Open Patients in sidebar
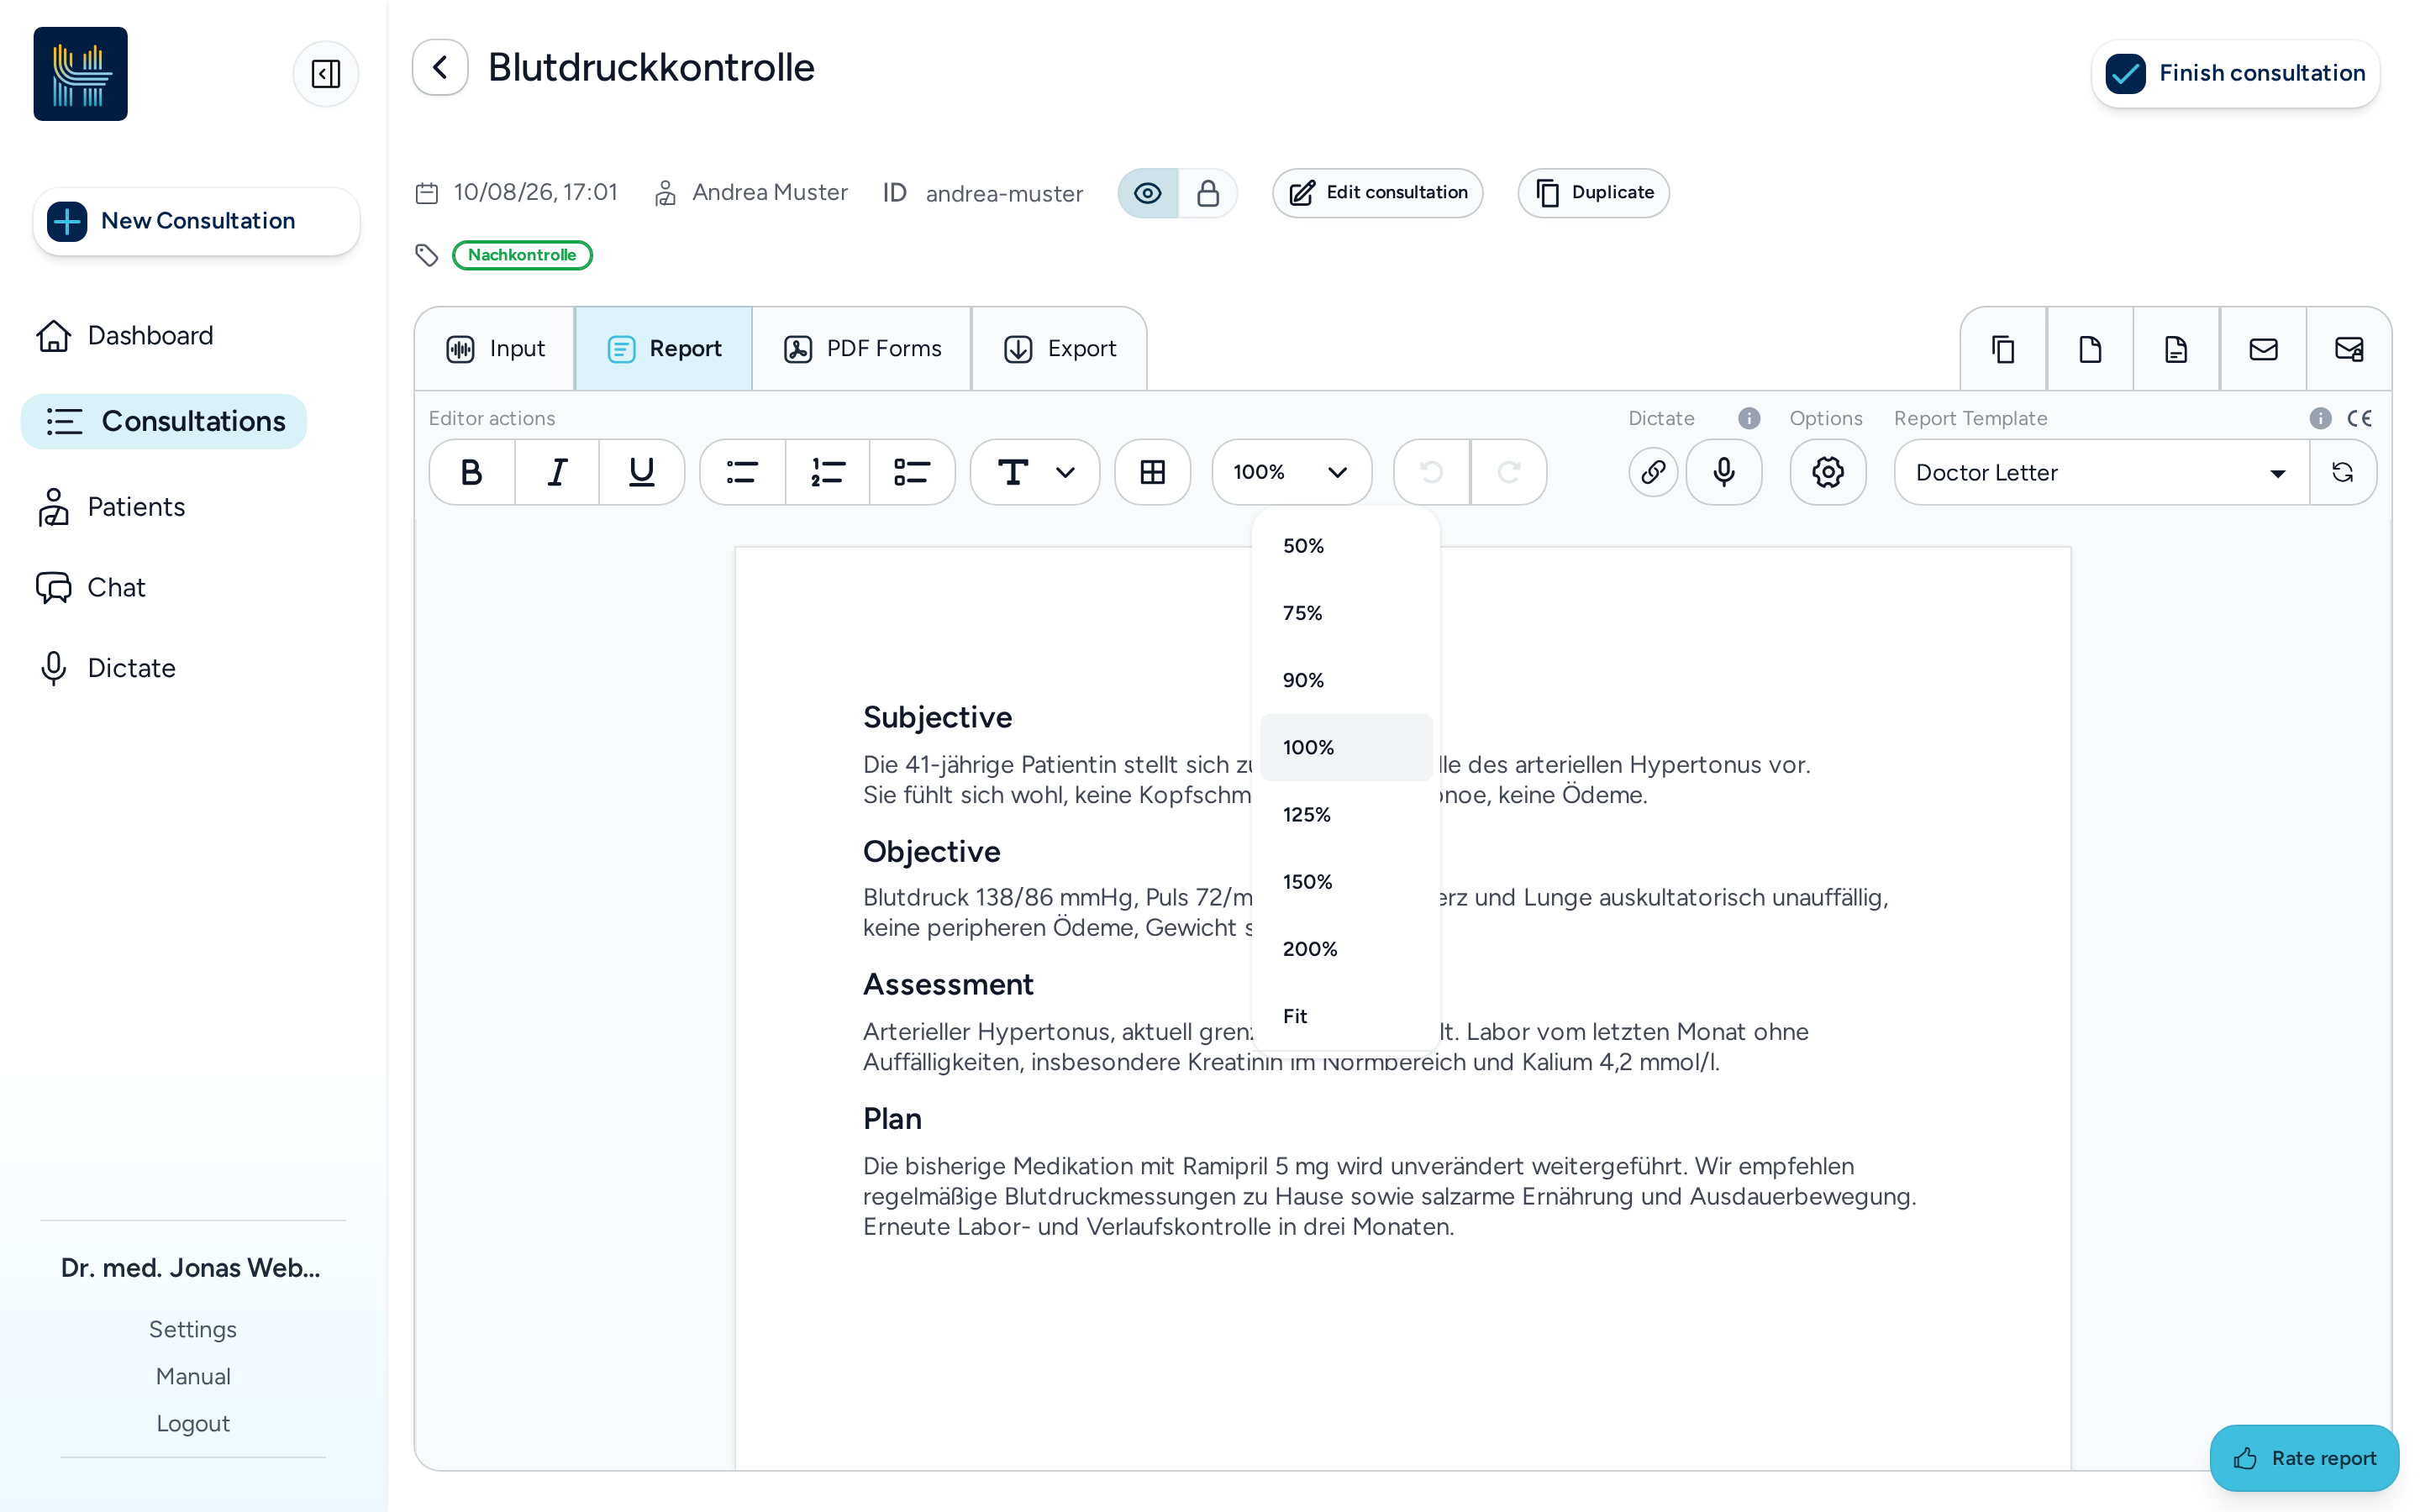The height and width of the screenshot is (1512, 2420). pos(111,507)
